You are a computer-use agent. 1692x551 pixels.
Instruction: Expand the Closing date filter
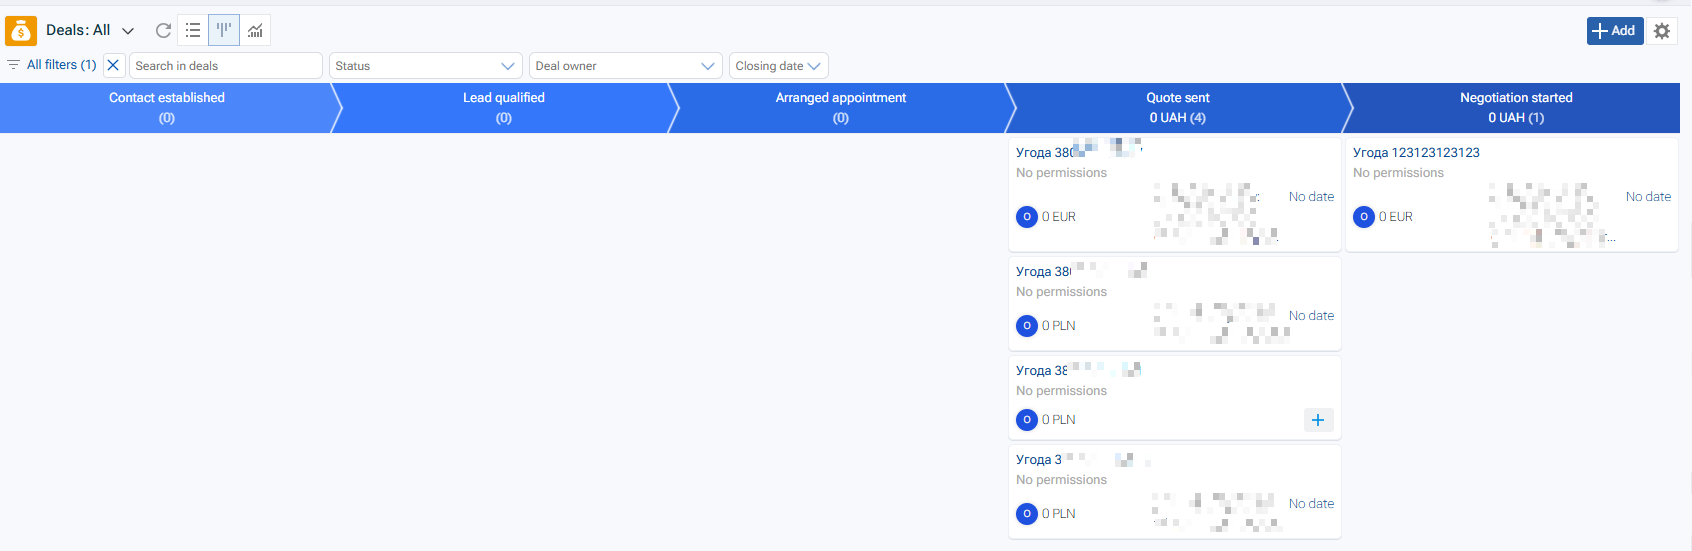click(778, 66)
